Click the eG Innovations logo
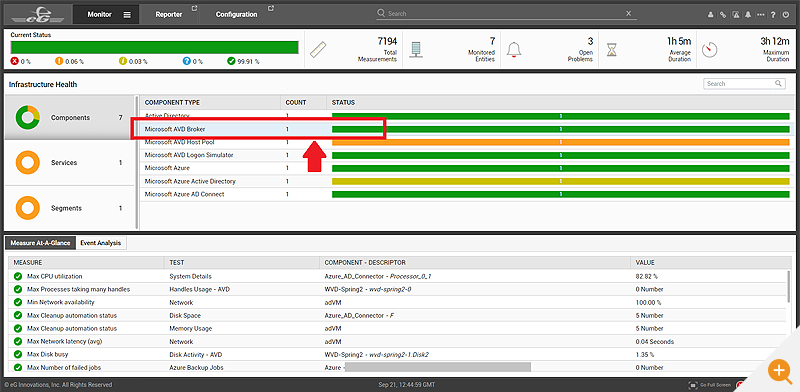Viewport: 800px width, 392px height. pyautogui.click(x=37, y=14)
